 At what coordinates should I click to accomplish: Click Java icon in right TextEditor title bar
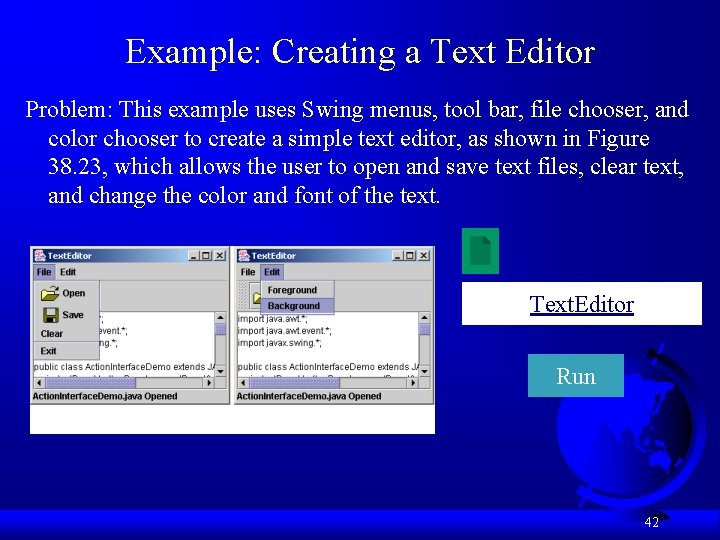coord(244,255)
